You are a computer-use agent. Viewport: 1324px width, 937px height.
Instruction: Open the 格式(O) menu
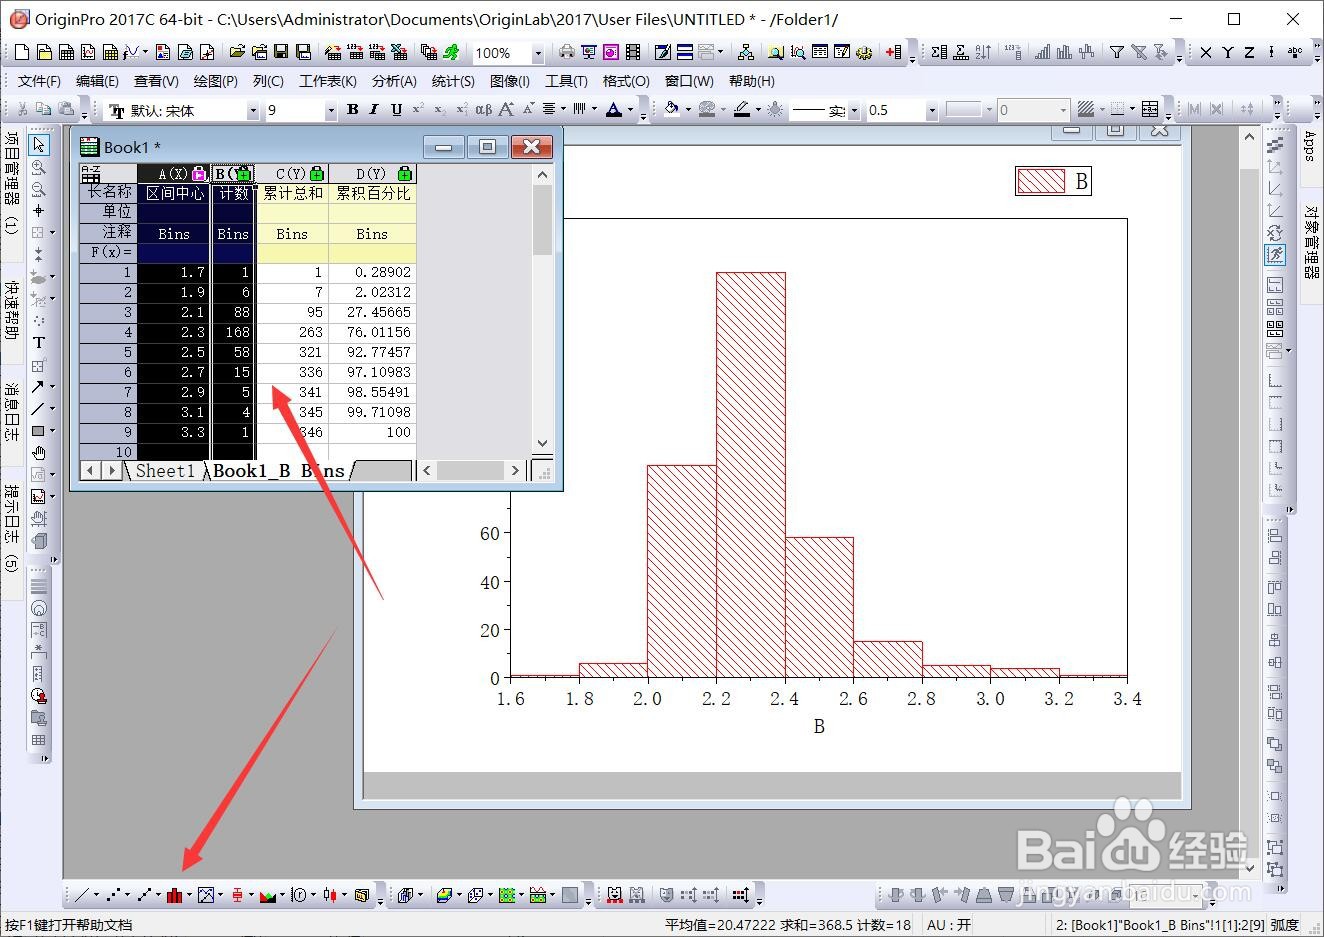click(626, 81)
